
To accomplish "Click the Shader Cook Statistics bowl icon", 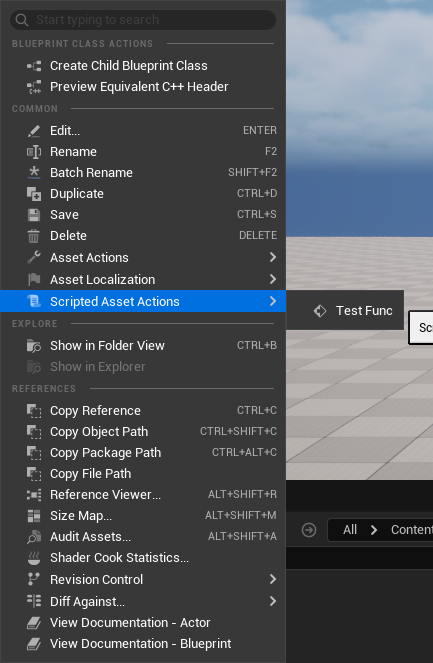I will click(x=34, y=558).
